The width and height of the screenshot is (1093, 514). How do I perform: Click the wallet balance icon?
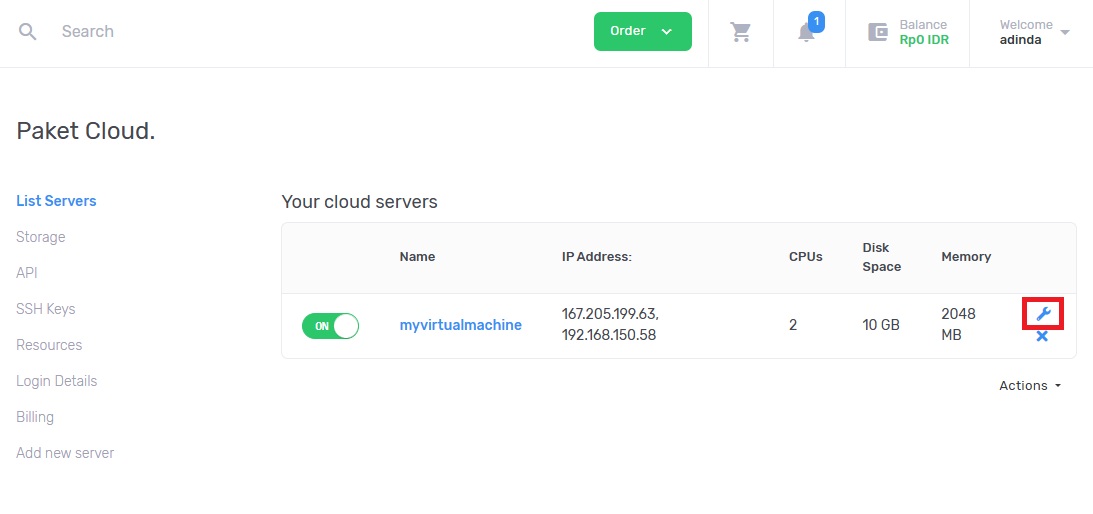tap(878, 32)
